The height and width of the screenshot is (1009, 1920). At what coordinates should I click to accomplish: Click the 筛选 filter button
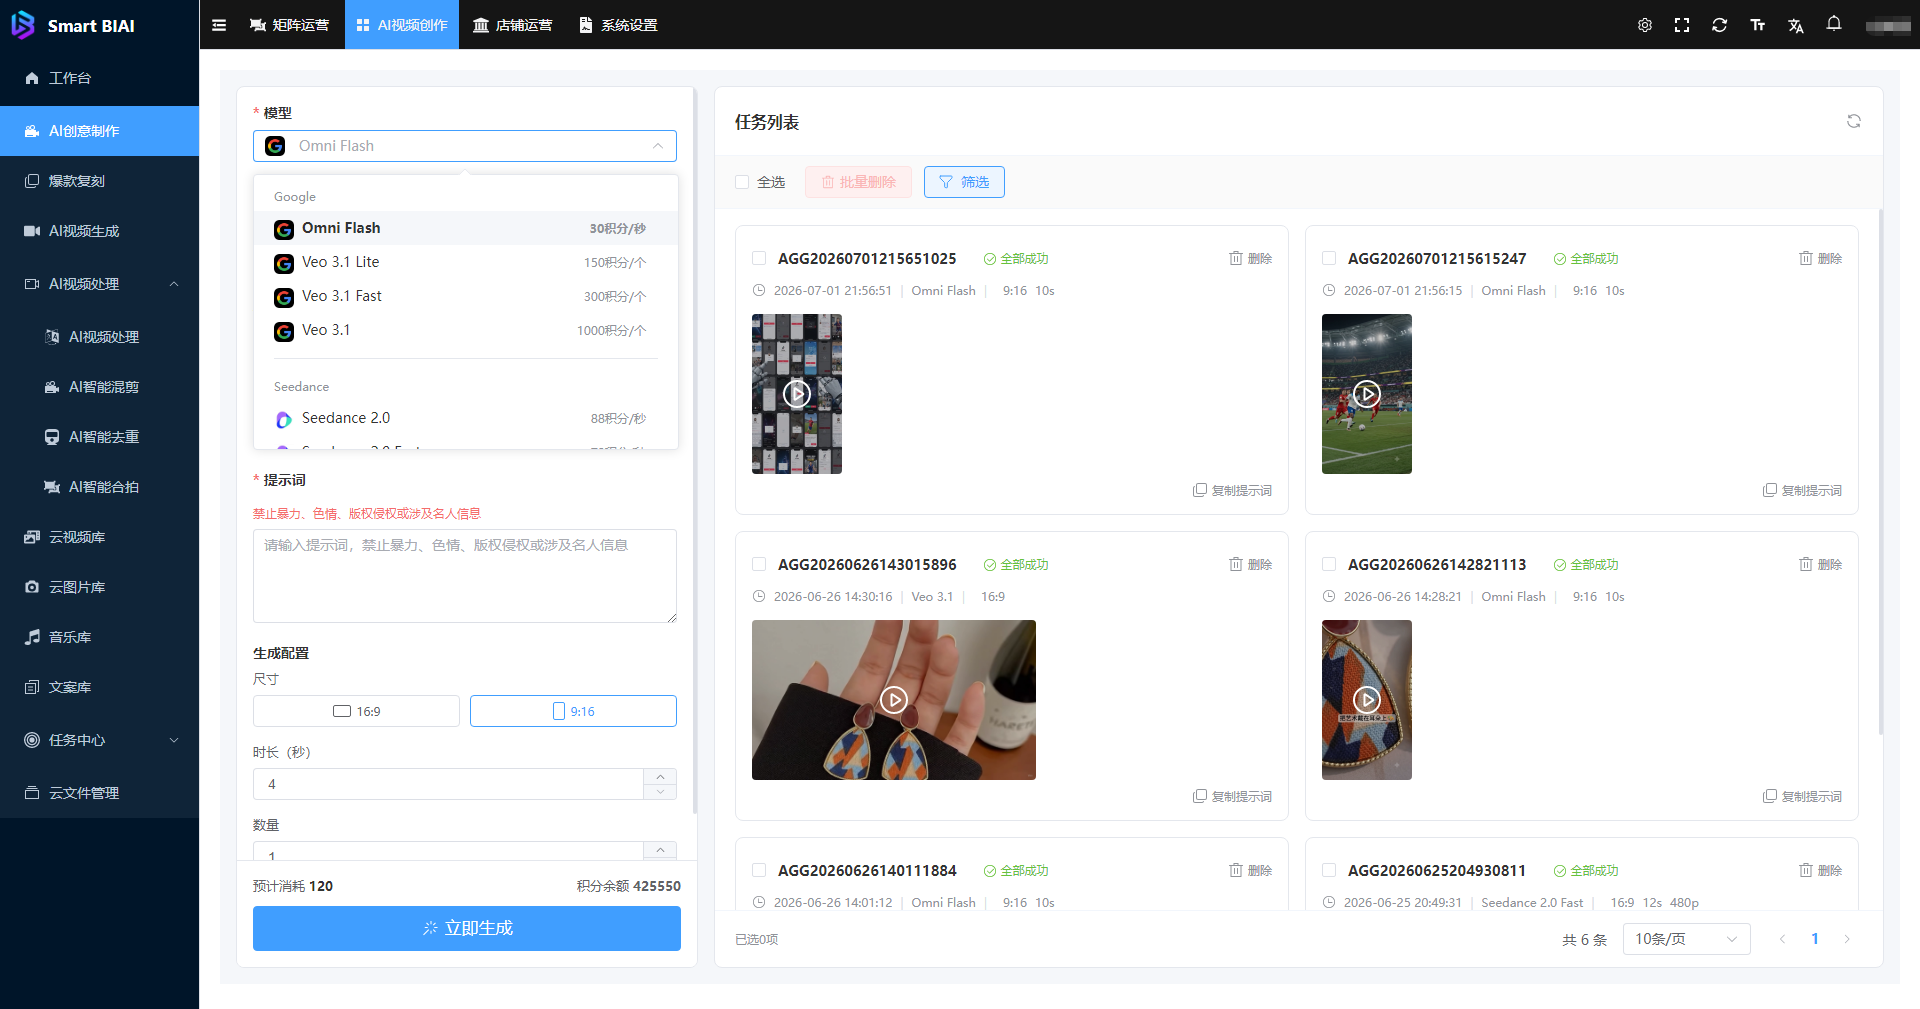(x=964, y=182)
